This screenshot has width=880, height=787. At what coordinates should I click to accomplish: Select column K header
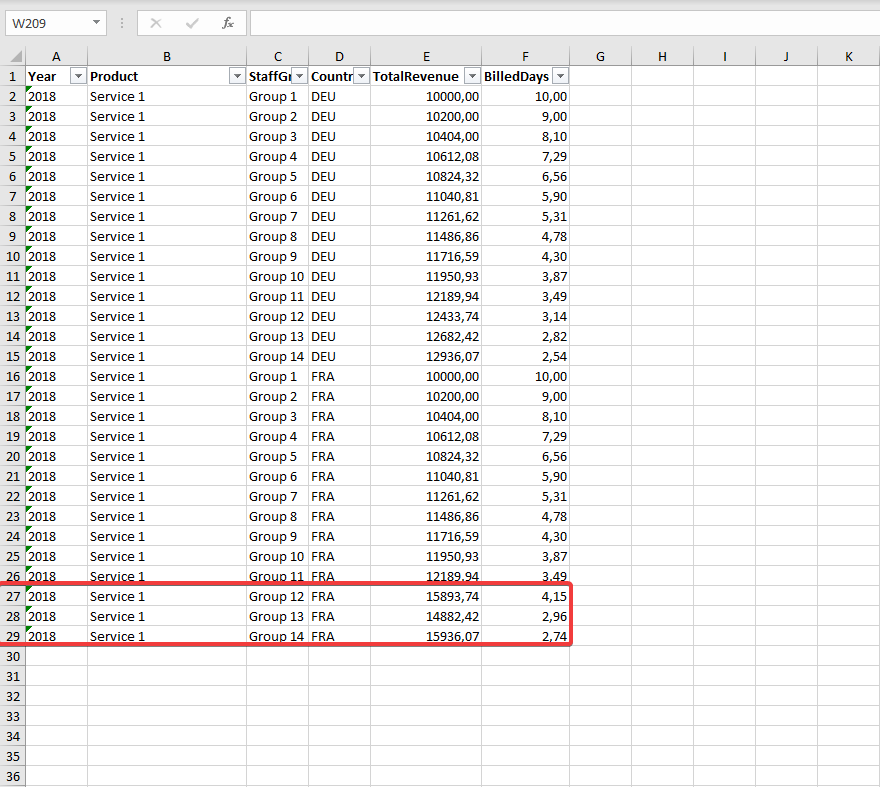(848, 57)
